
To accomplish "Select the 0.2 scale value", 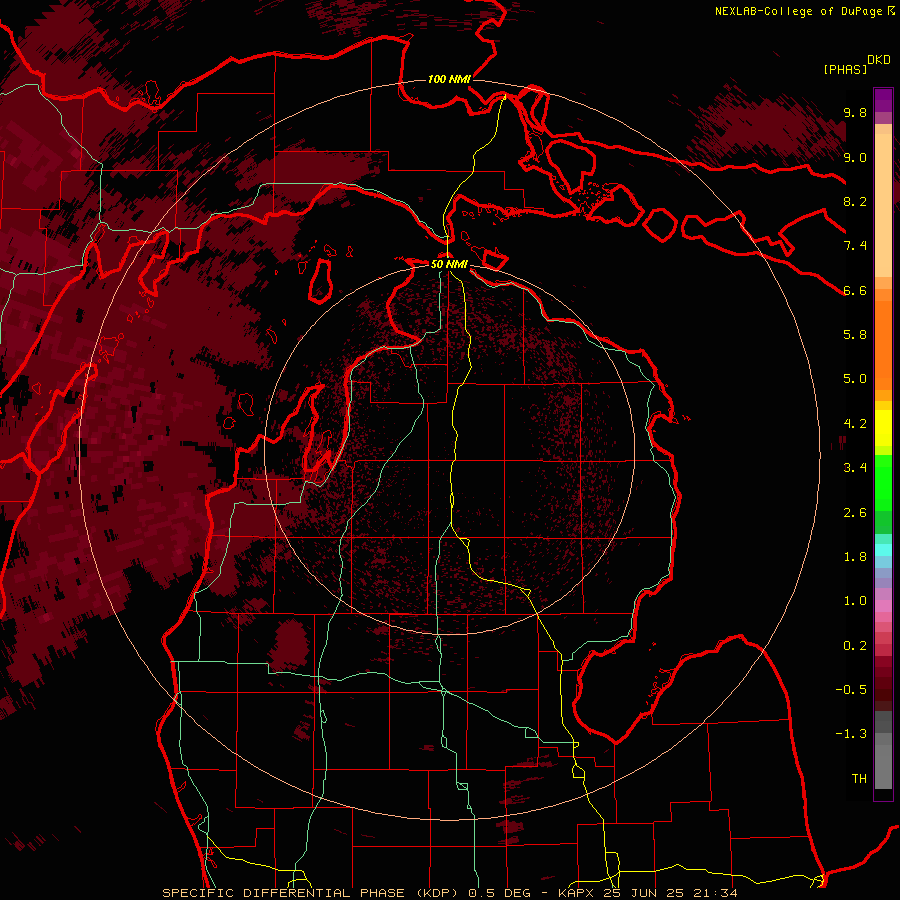I will [x=855, y=646].
